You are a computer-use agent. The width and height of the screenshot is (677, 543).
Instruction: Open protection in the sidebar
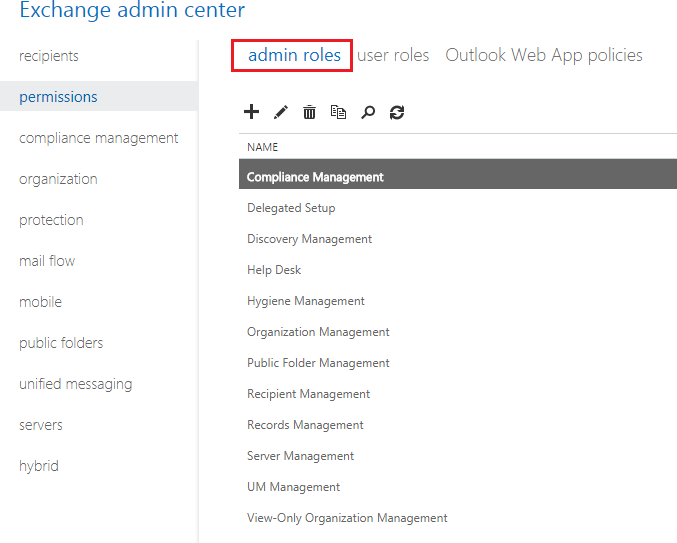[x=51, y=220]
